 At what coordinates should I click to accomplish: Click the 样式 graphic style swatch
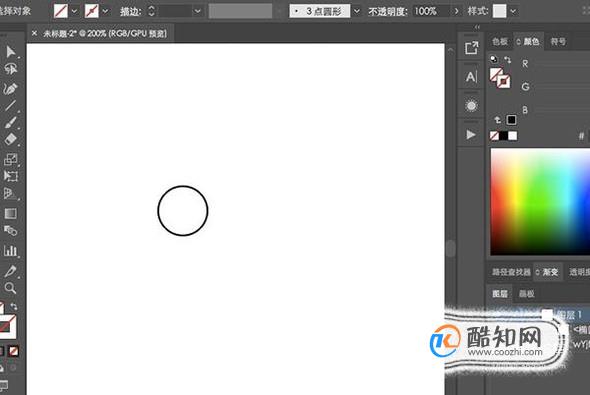click(x=500, y=11)
